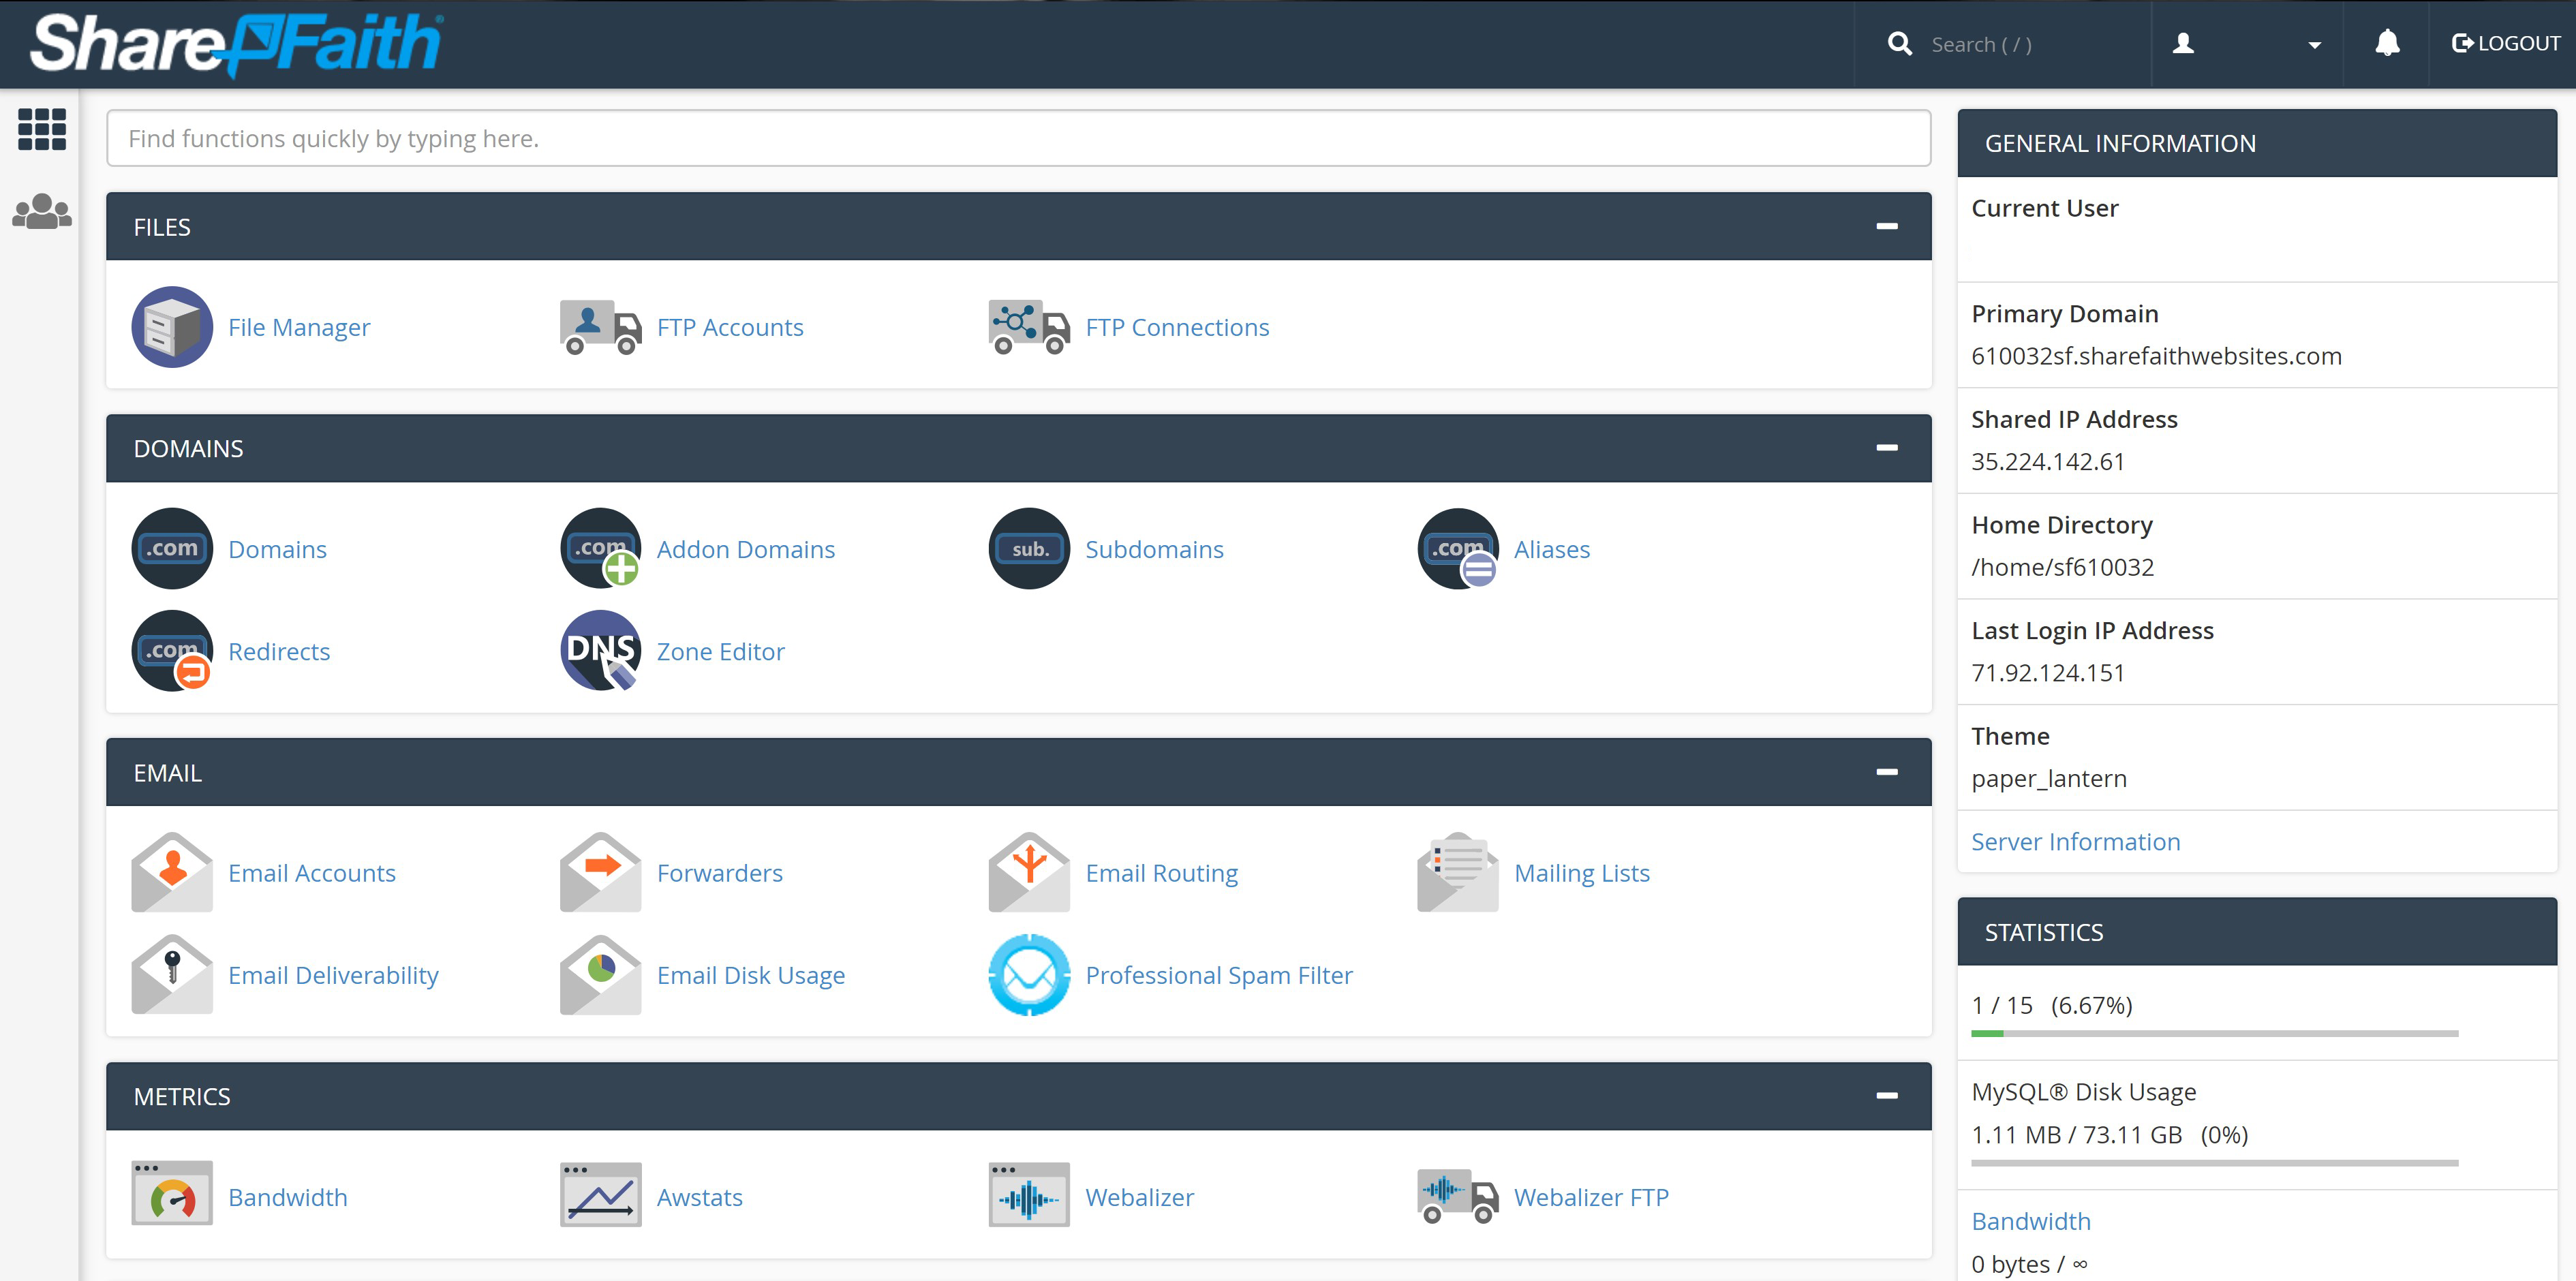This screenshot has width=2576, height=1281.
Task: Click the 1 / 15 usage progress bar
Action: [x=2214, y=1034]
